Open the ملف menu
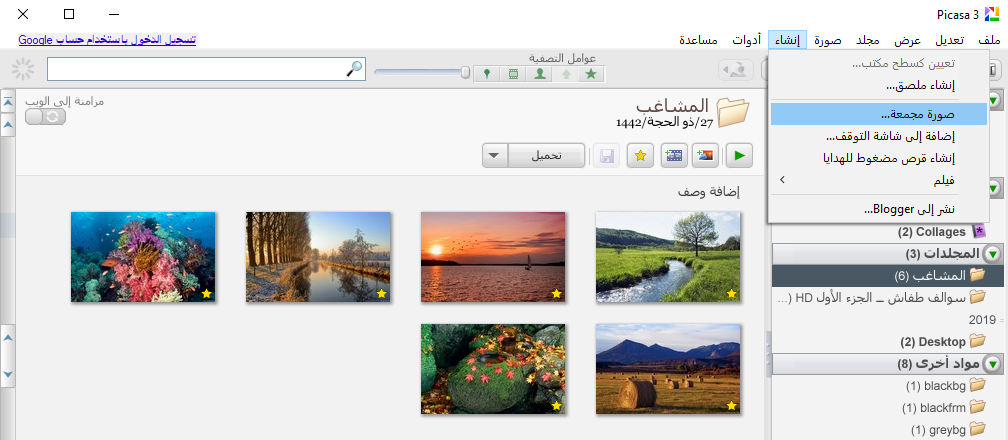1008x440 pixels. 989,40
